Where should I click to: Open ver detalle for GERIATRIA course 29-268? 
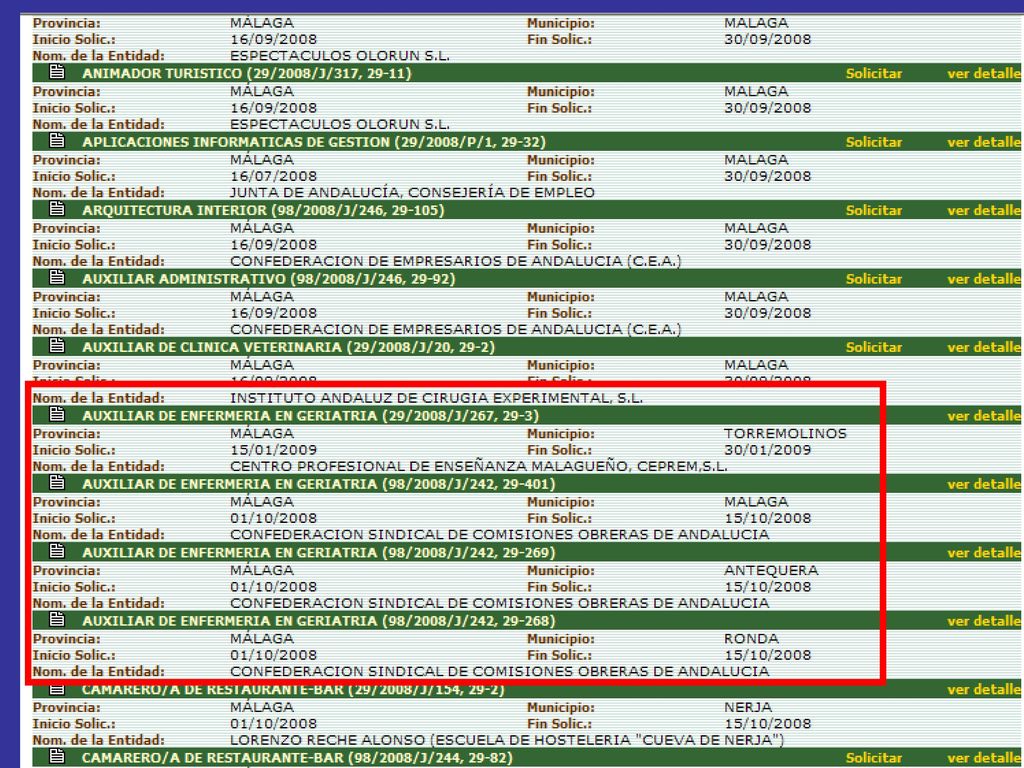tap(984, 621)
